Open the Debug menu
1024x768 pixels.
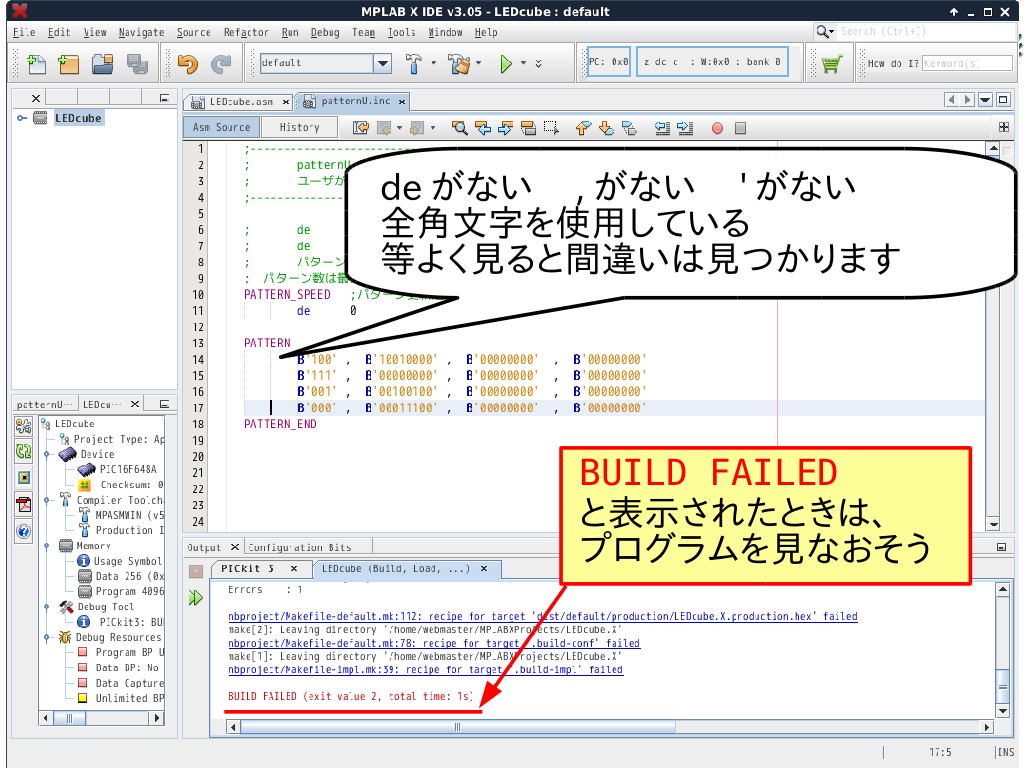coord(325,32)
